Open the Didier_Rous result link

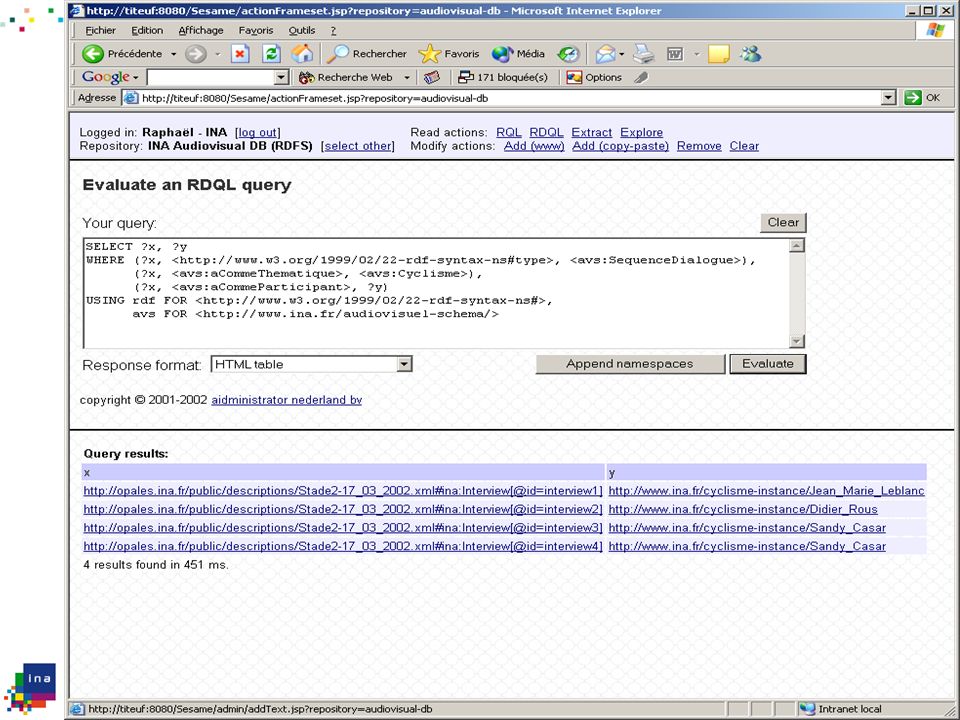click(x=743, y=509)
